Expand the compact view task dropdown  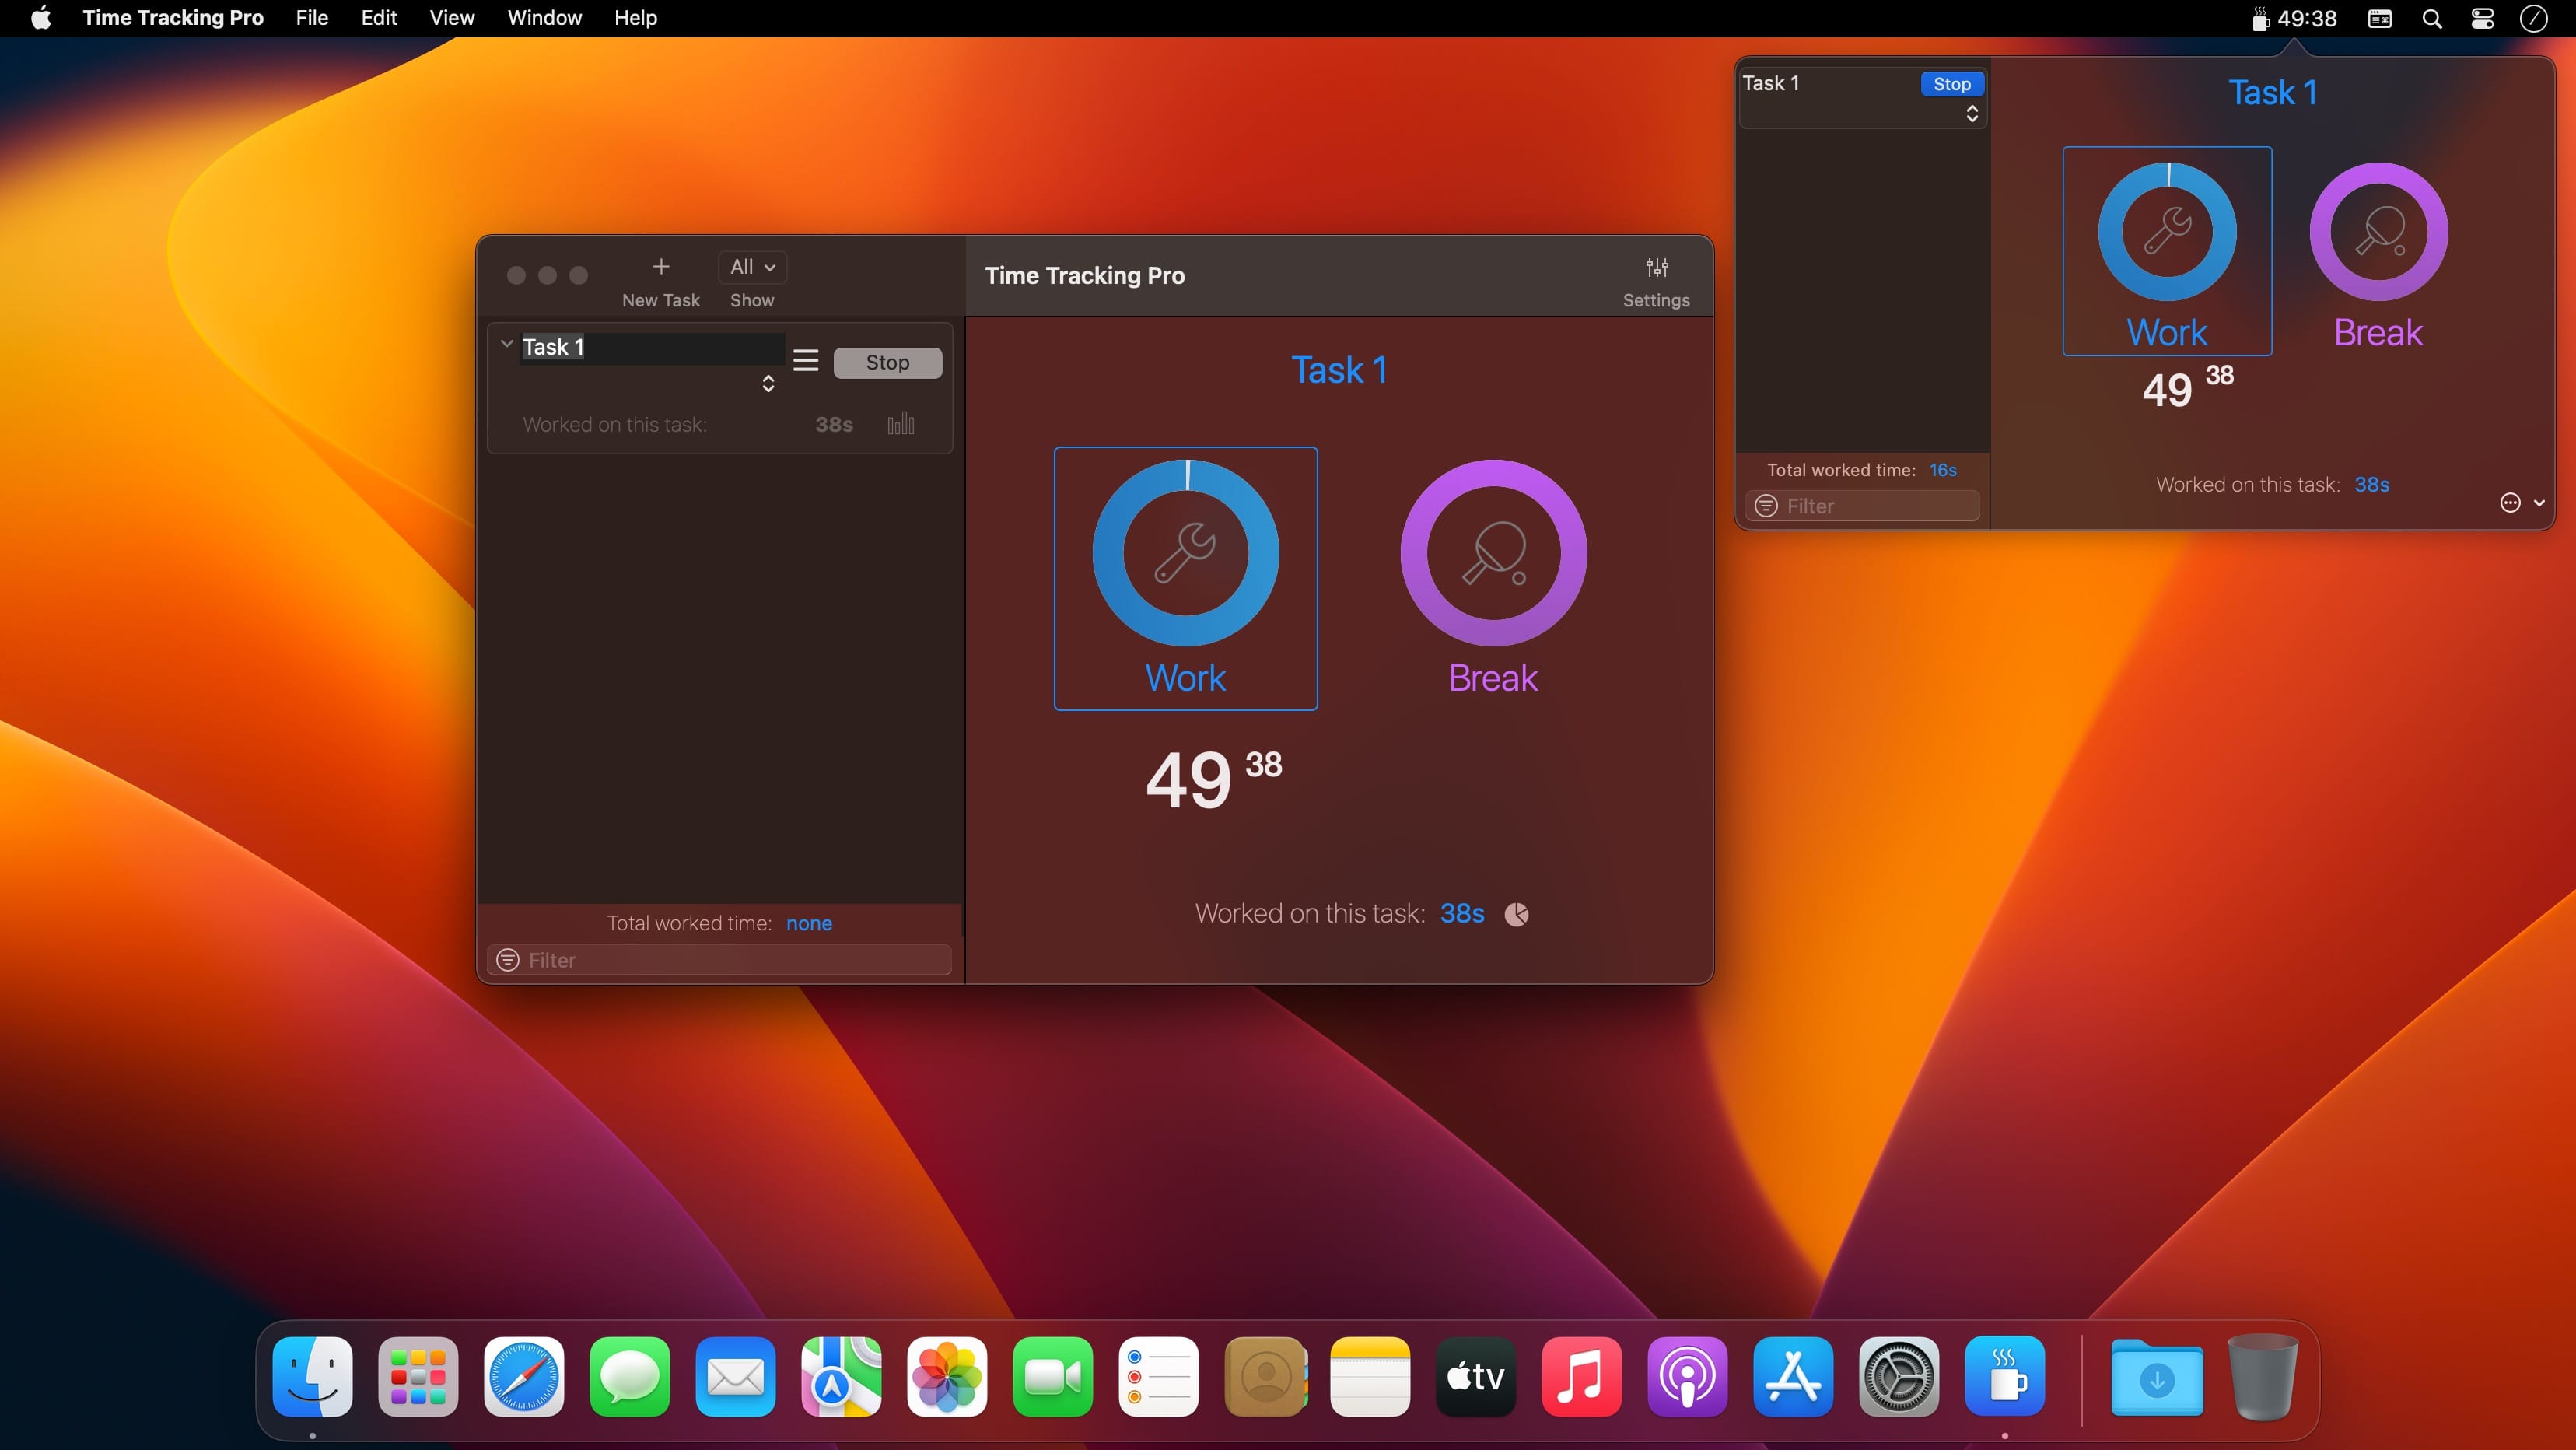click(x=1971, y=114)
